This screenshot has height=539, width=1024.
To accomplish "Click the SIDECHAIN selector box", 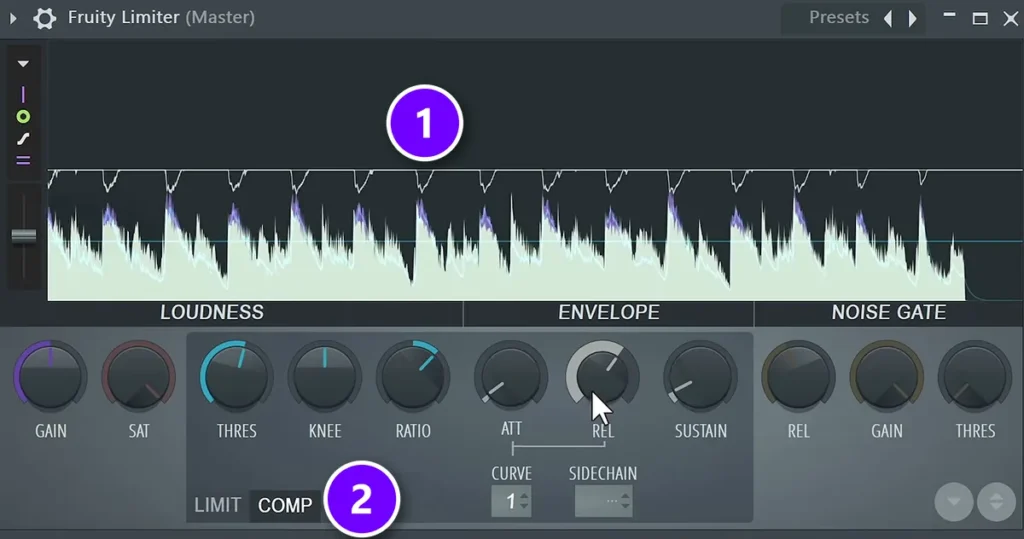I will (x=603, y=502).
